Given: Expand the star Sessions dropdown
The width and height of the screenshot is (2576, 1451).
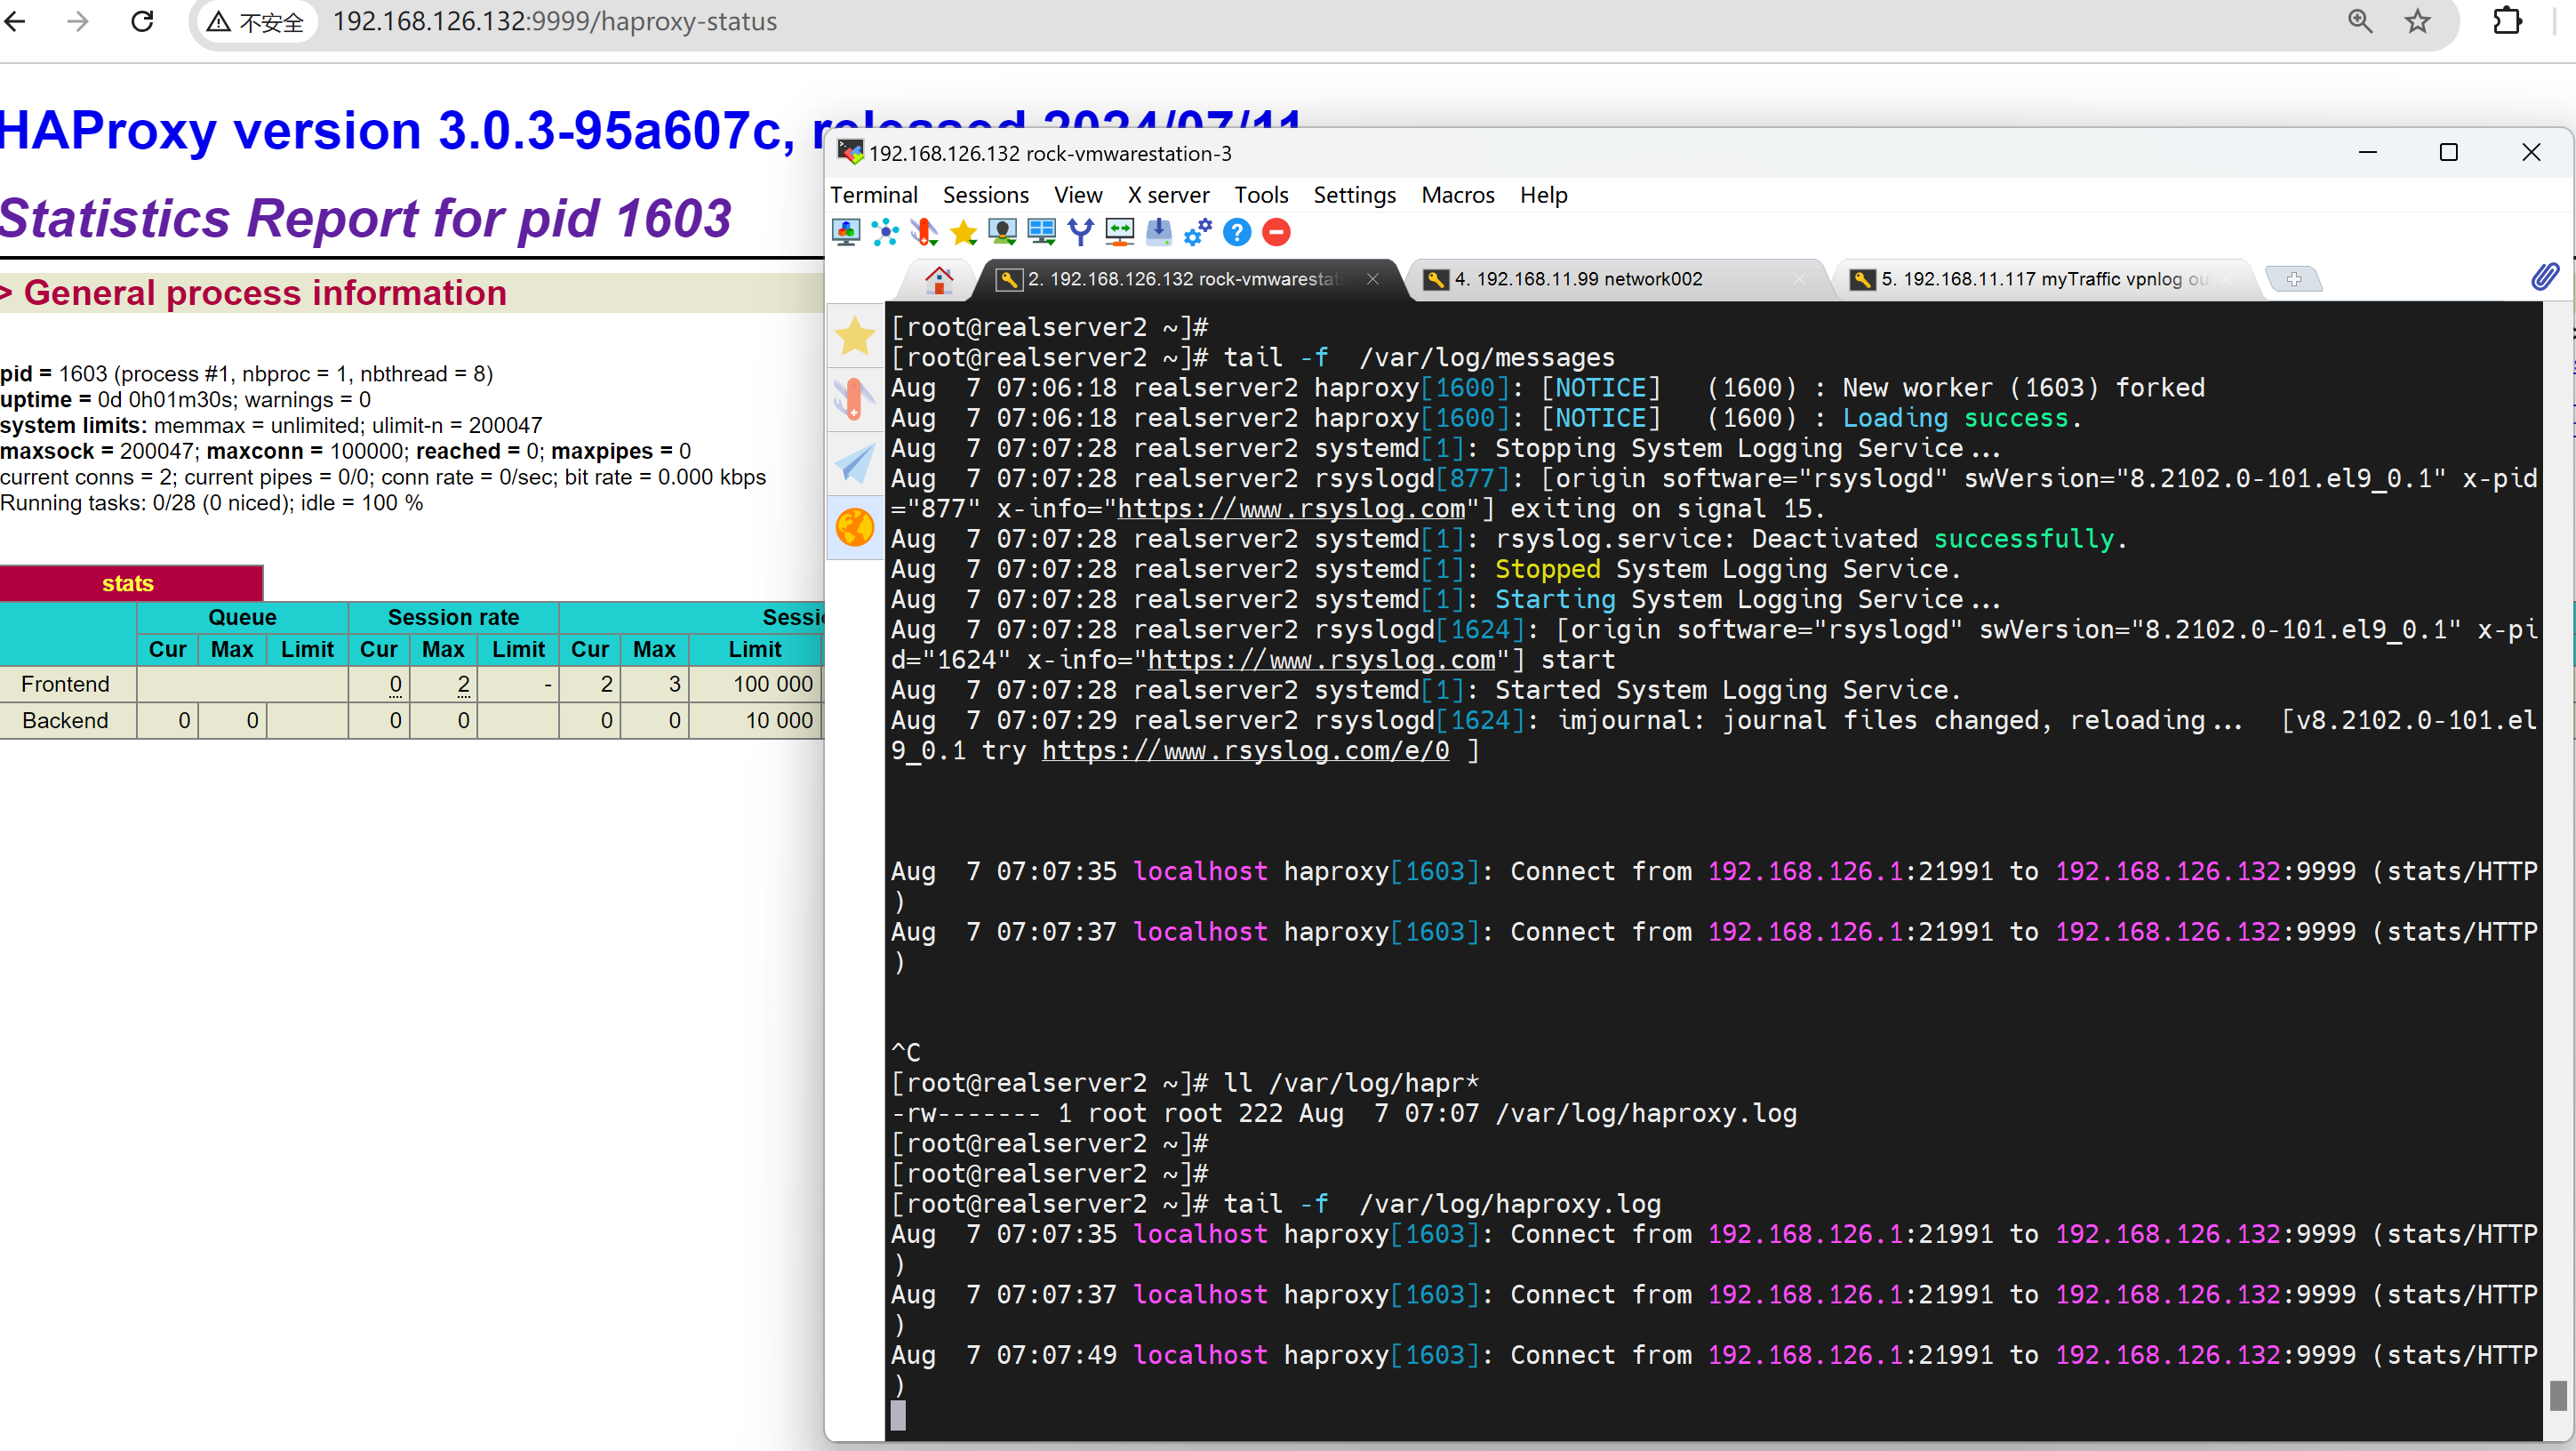Looking at the screenshot, I should [963, 233].
